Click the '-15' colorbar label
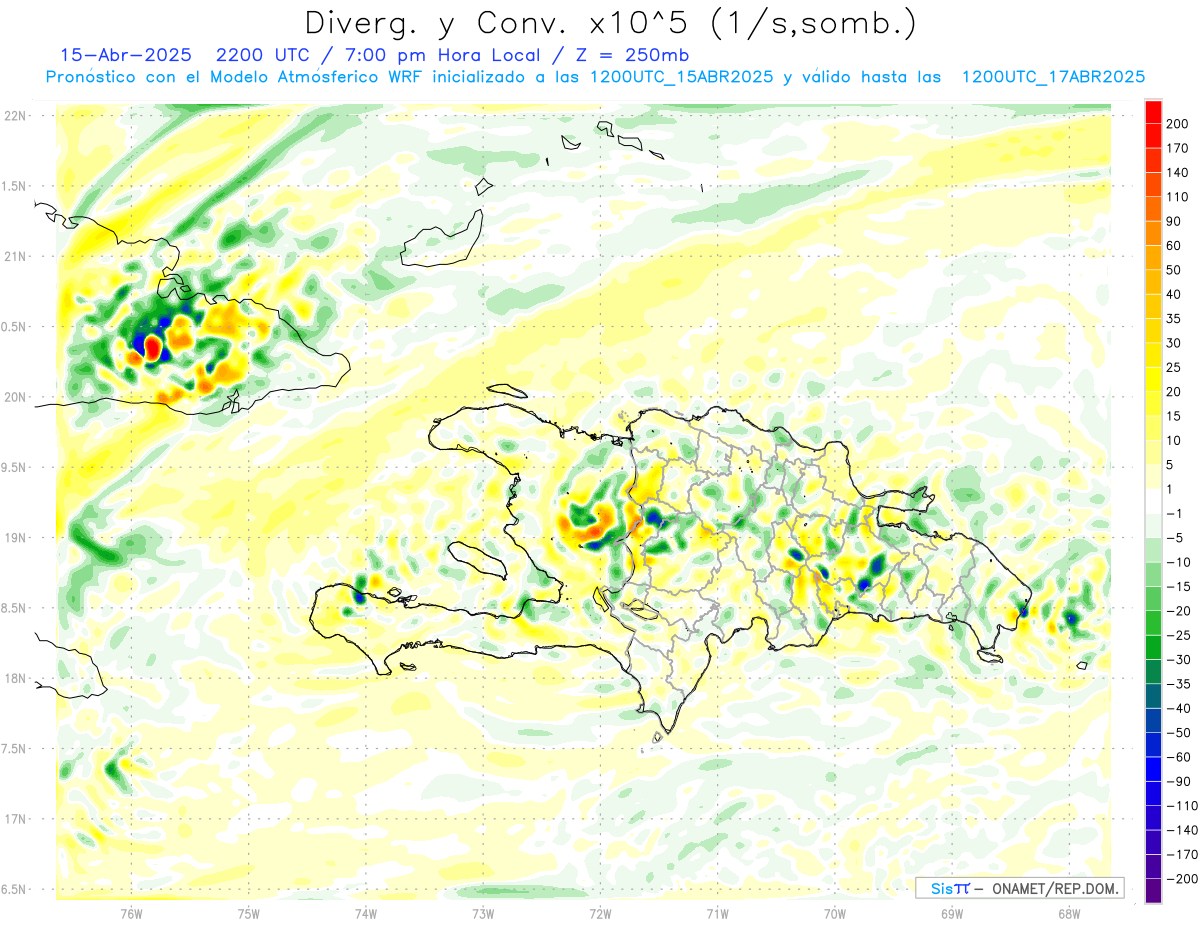1200x927 pixels. pos(1180,586)
